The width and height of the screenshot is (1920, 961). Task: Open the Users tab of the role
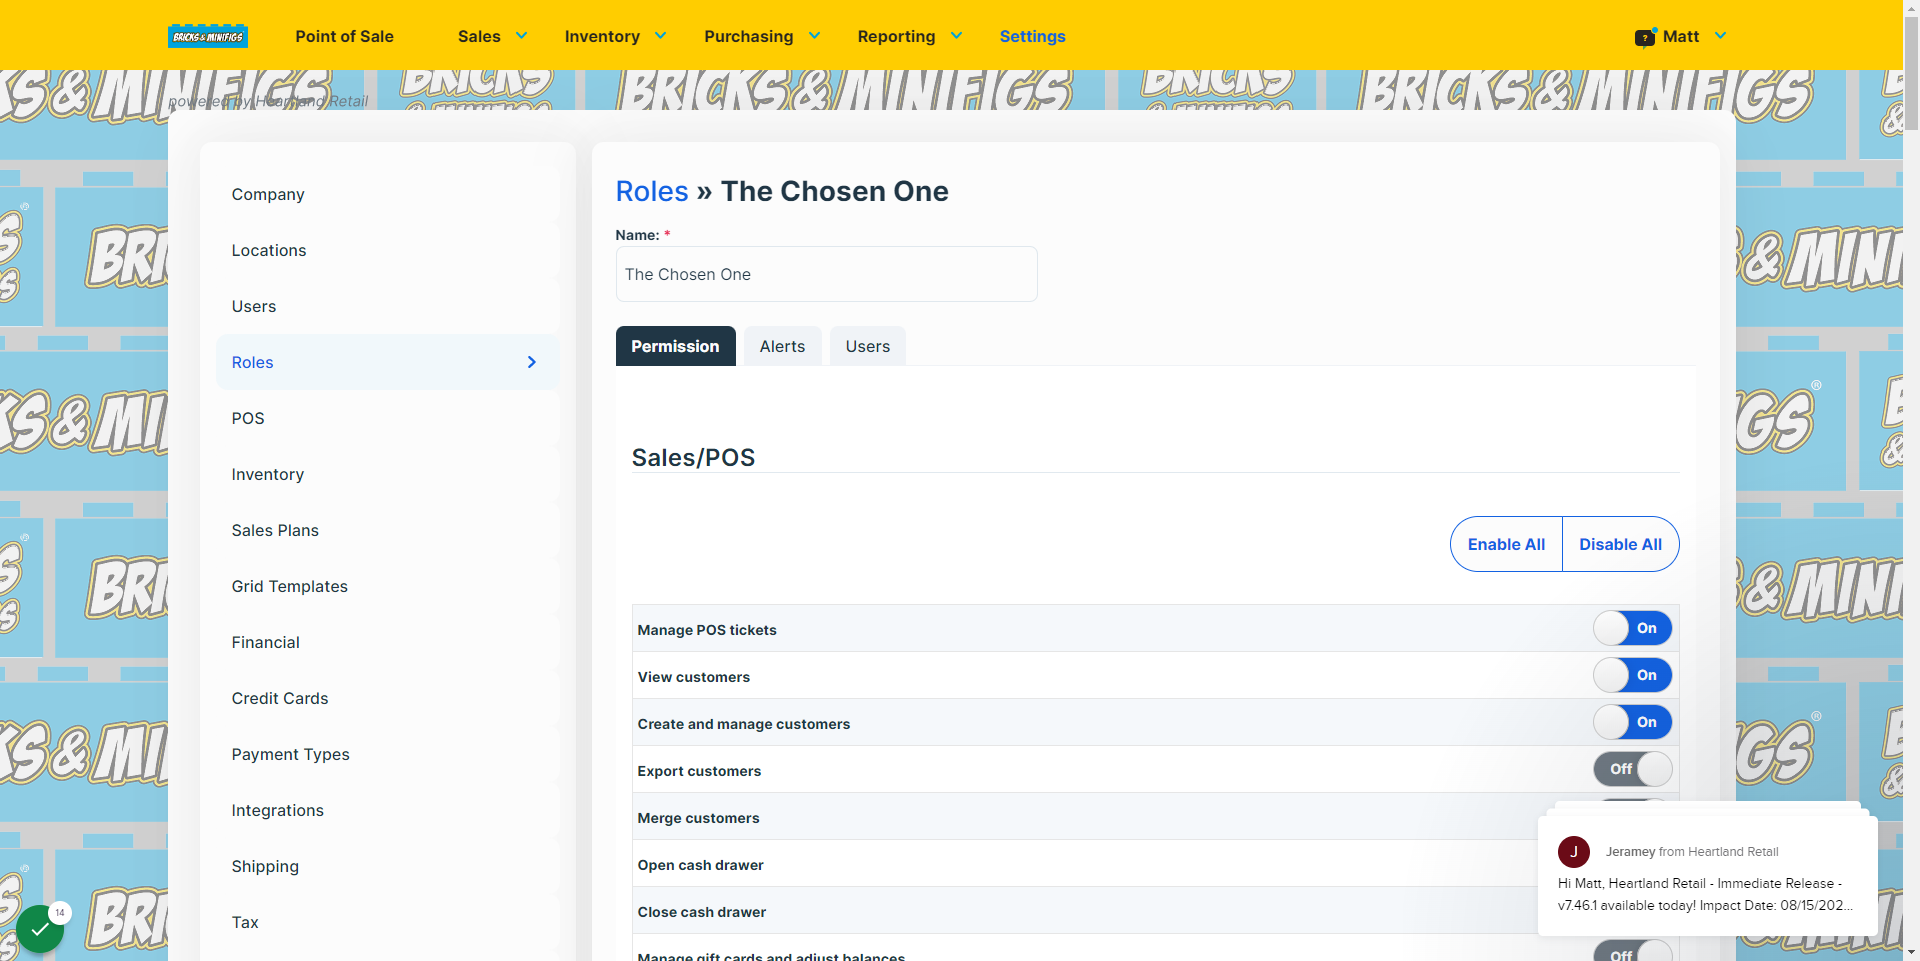[x=868, y=346]
